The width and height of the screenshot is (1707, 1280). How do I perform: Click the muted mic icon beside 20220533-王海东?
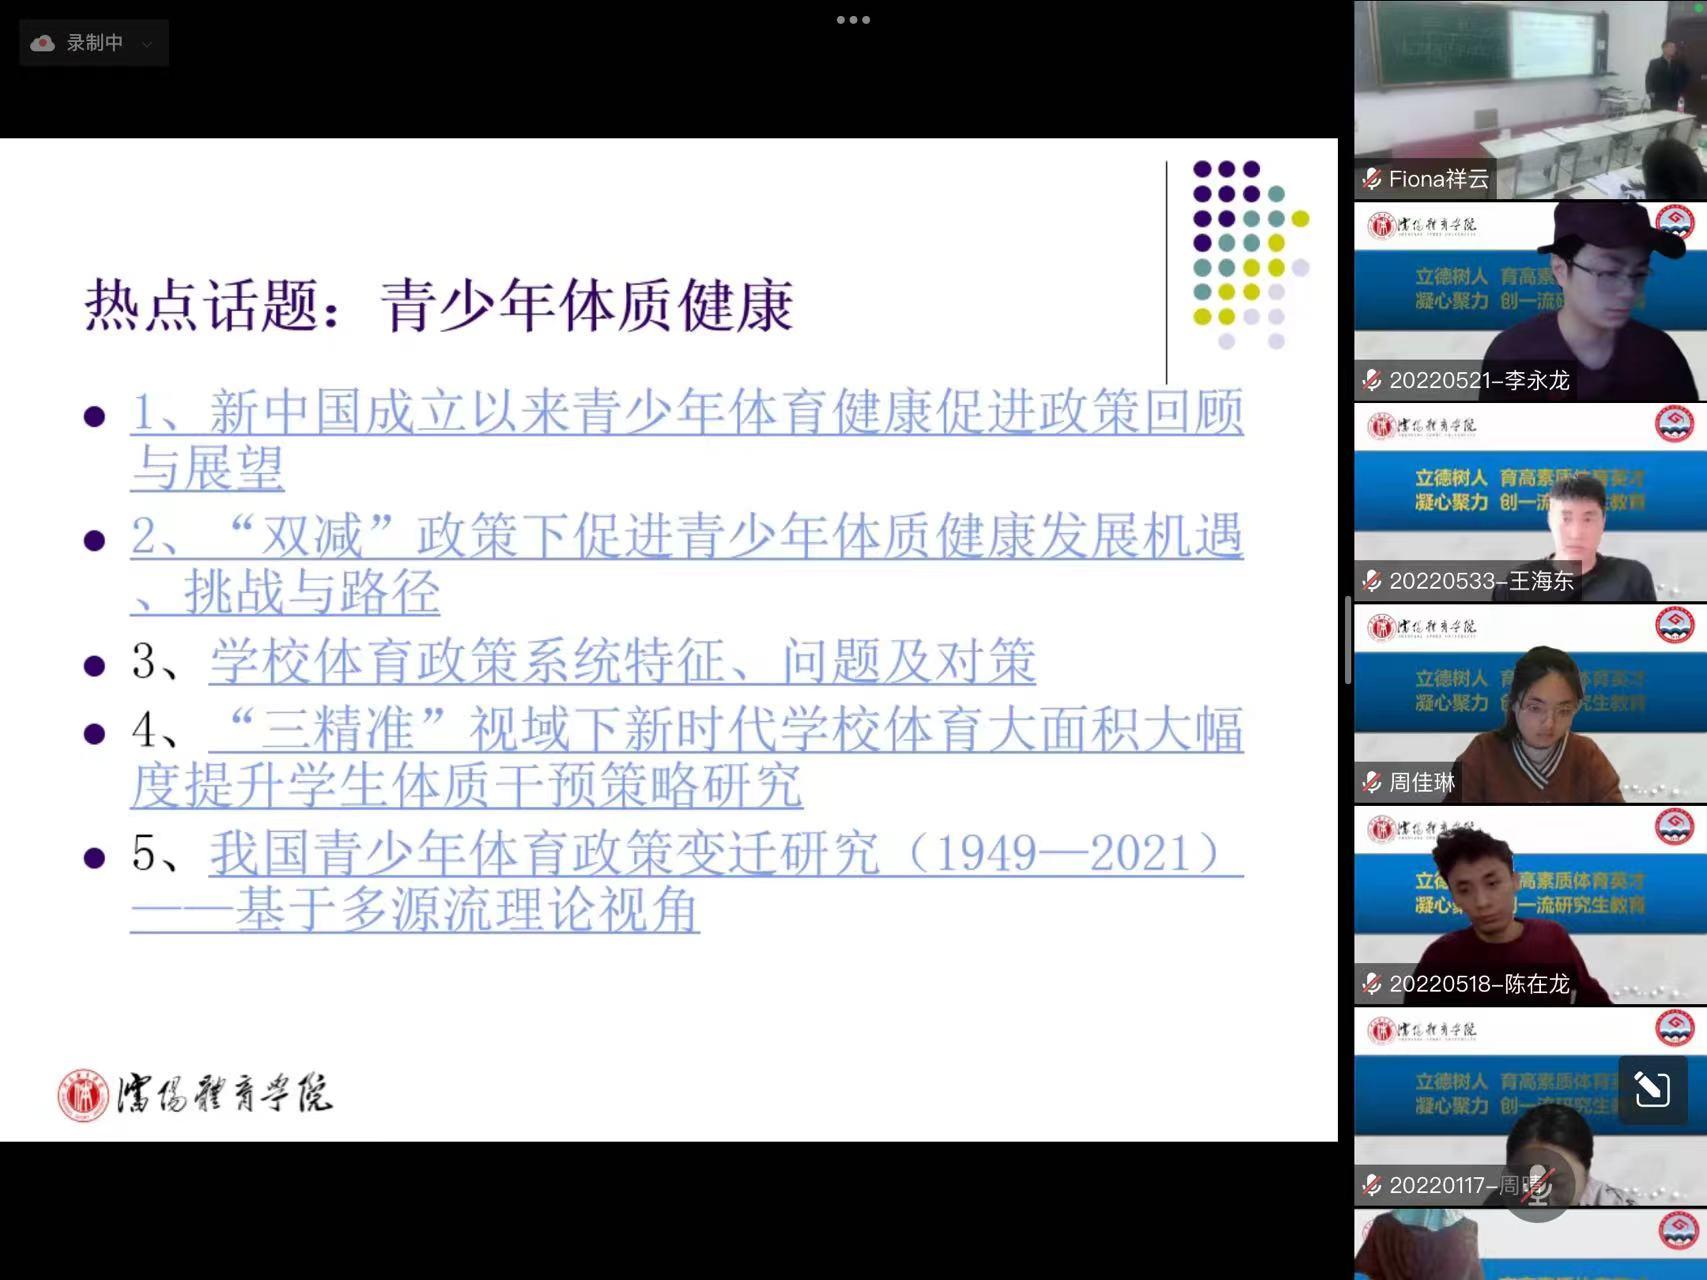tap(1372, 581)
